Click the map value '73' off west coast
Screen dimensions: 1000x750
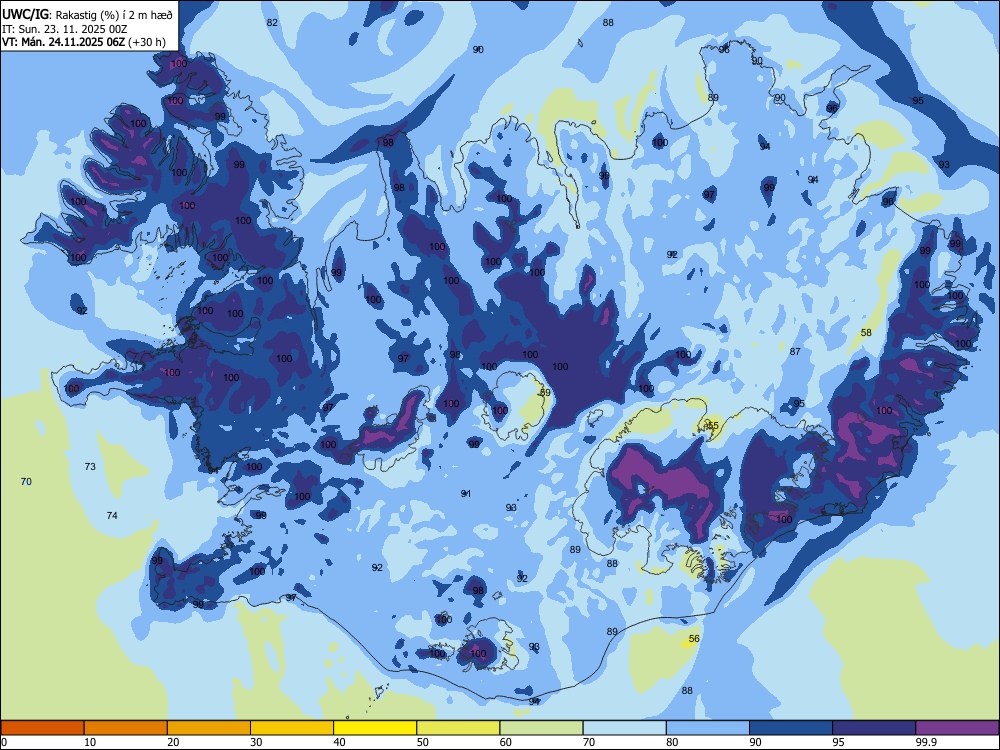(90, 466)
